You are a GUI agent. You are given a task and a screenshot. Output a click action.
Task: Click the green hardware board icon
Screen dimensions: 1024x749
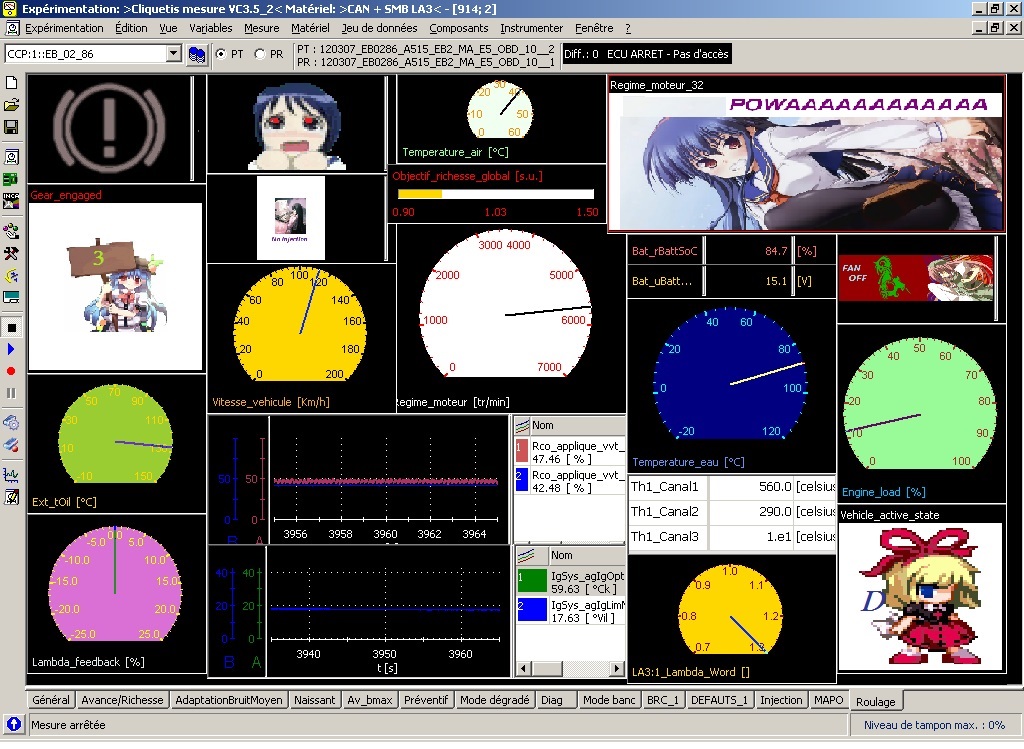(x=11, y=179)
